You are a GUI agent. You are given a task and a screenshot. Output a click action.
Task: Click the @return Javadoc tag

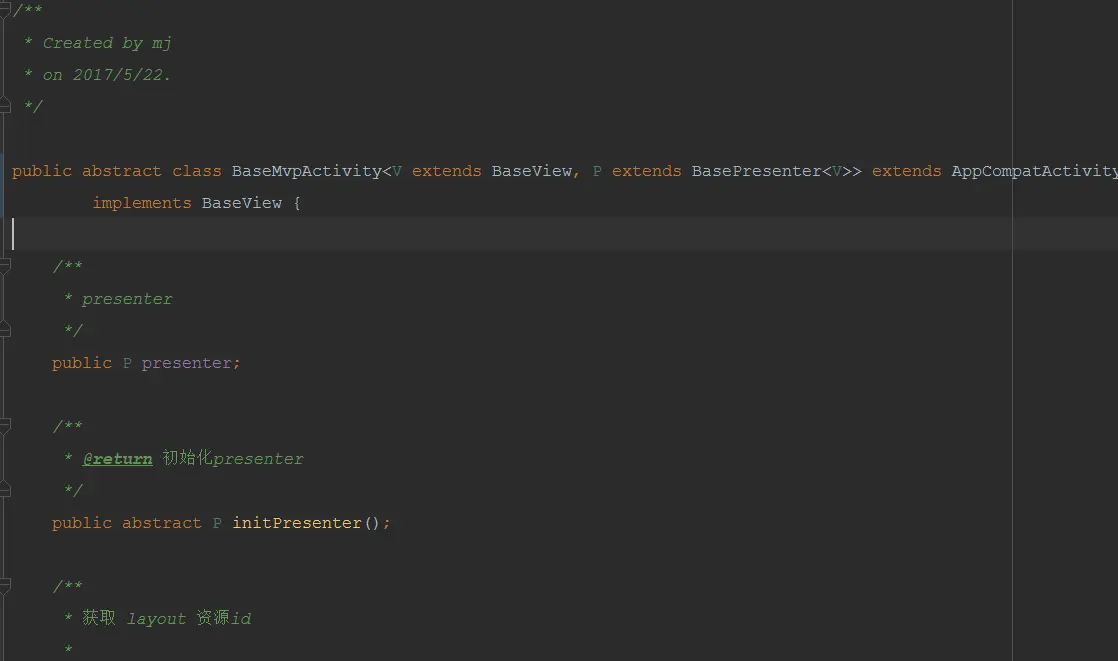[x=118, y=458]
